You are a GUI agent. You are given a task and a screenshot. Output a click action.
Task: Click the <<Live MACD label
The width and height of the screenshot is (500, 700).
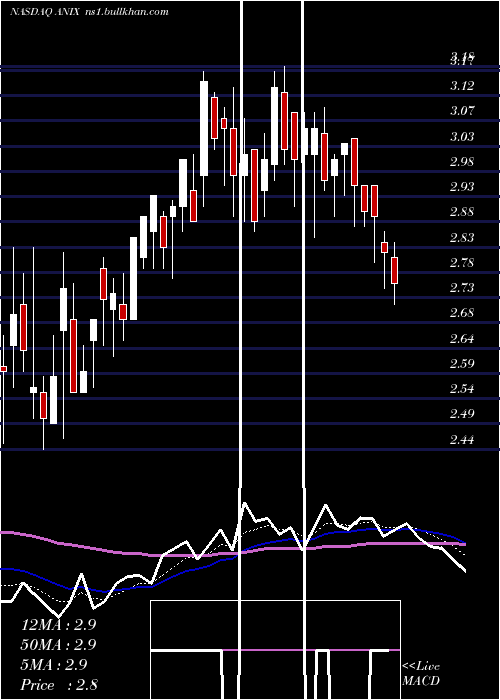[x=421, y=674]
